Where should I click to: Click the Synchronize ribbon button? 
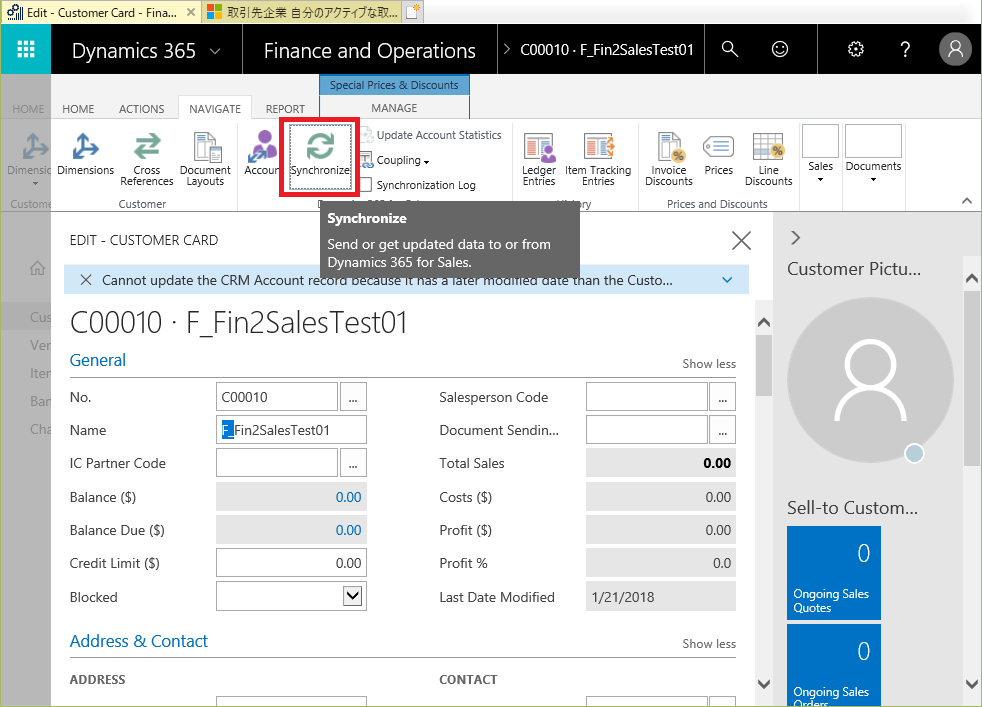point(320,156)
